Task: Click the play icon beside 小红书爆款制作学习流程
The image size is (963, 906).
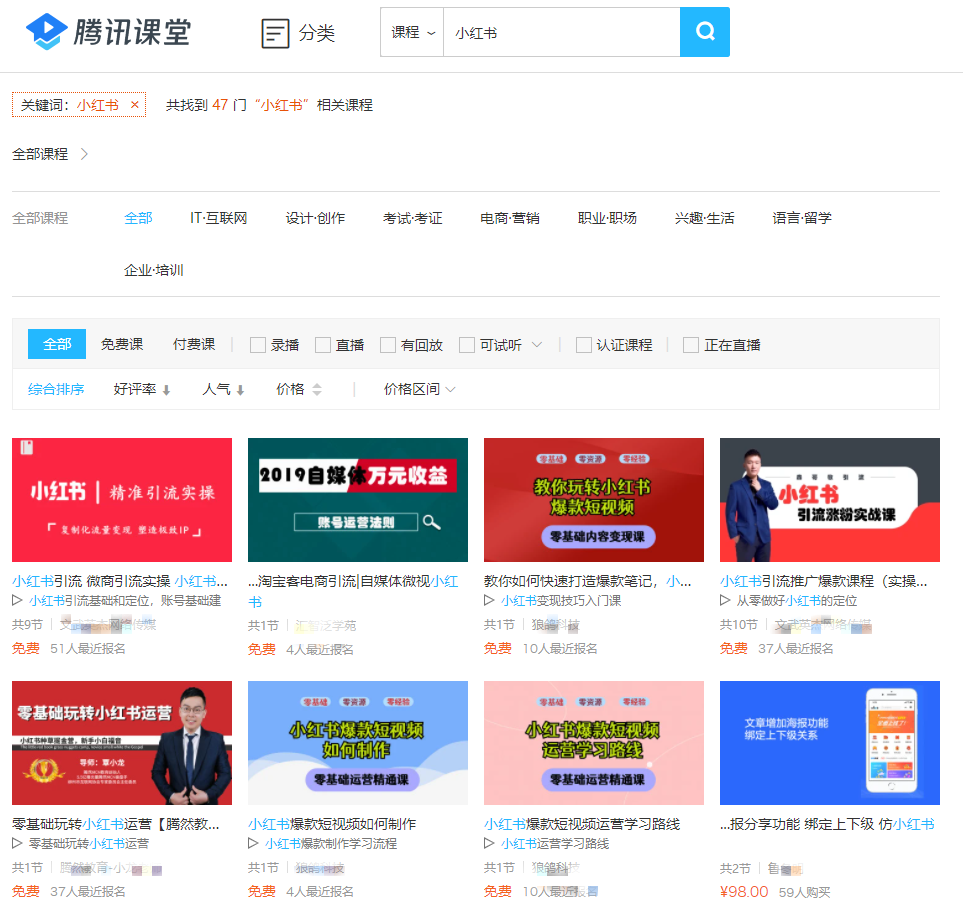Action: coord(253,843)
